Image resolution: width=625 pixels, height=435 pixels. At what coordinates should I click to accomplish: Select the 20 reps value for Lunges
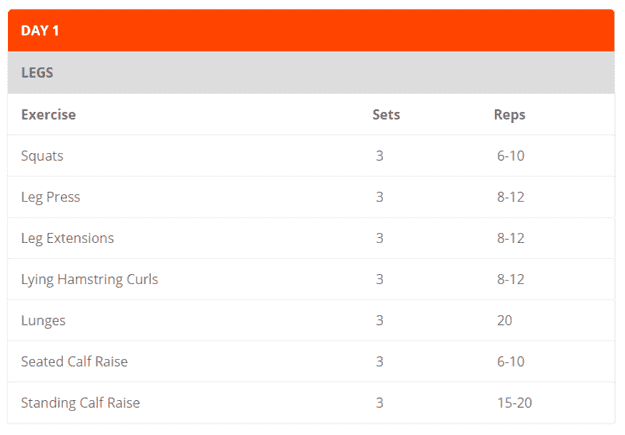(504, 320)
